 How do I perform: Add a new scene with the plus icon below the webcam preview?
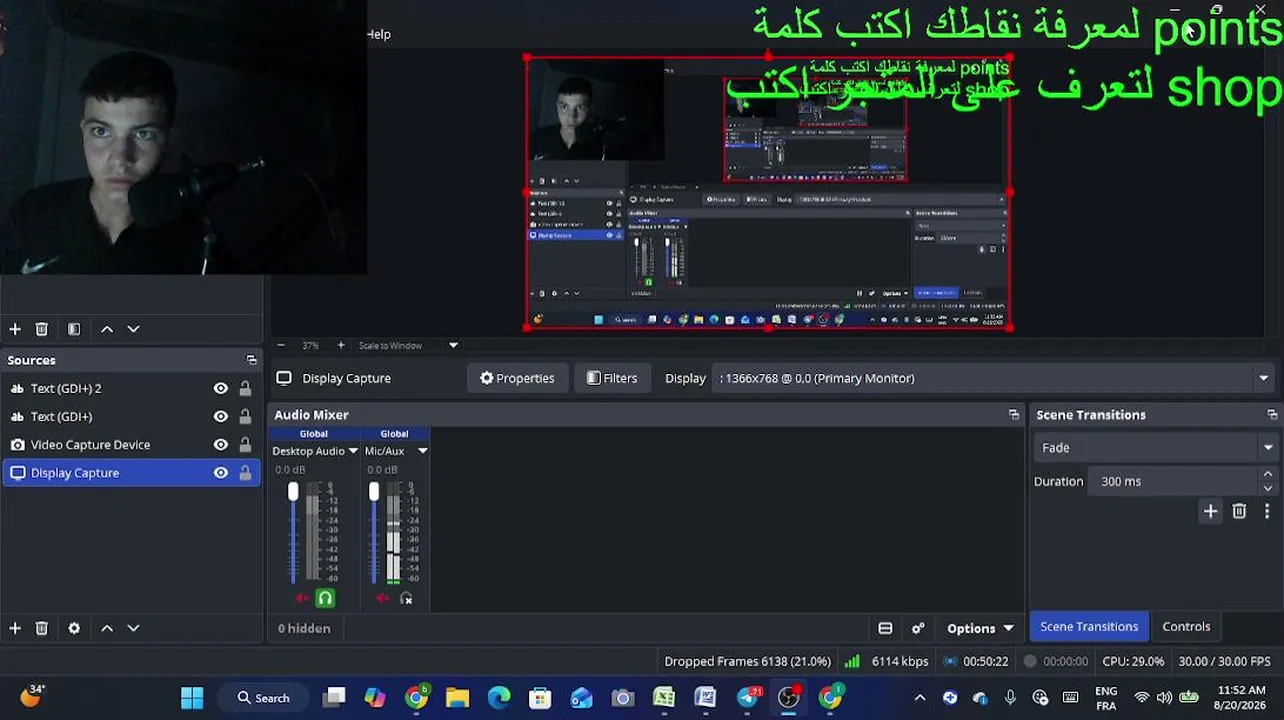[15, 329]
